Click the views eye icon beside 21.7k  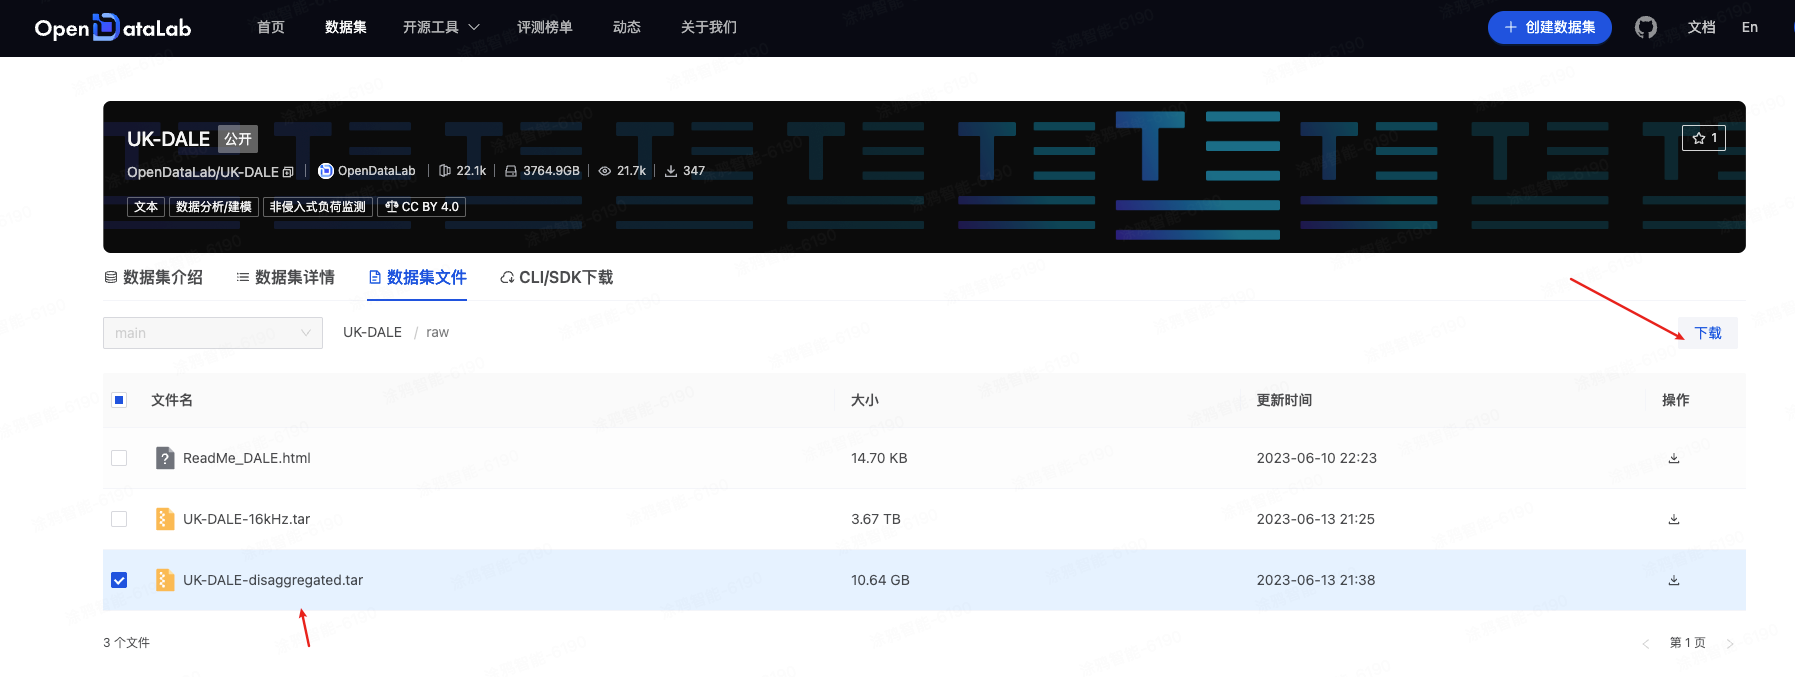coord(604,171)
